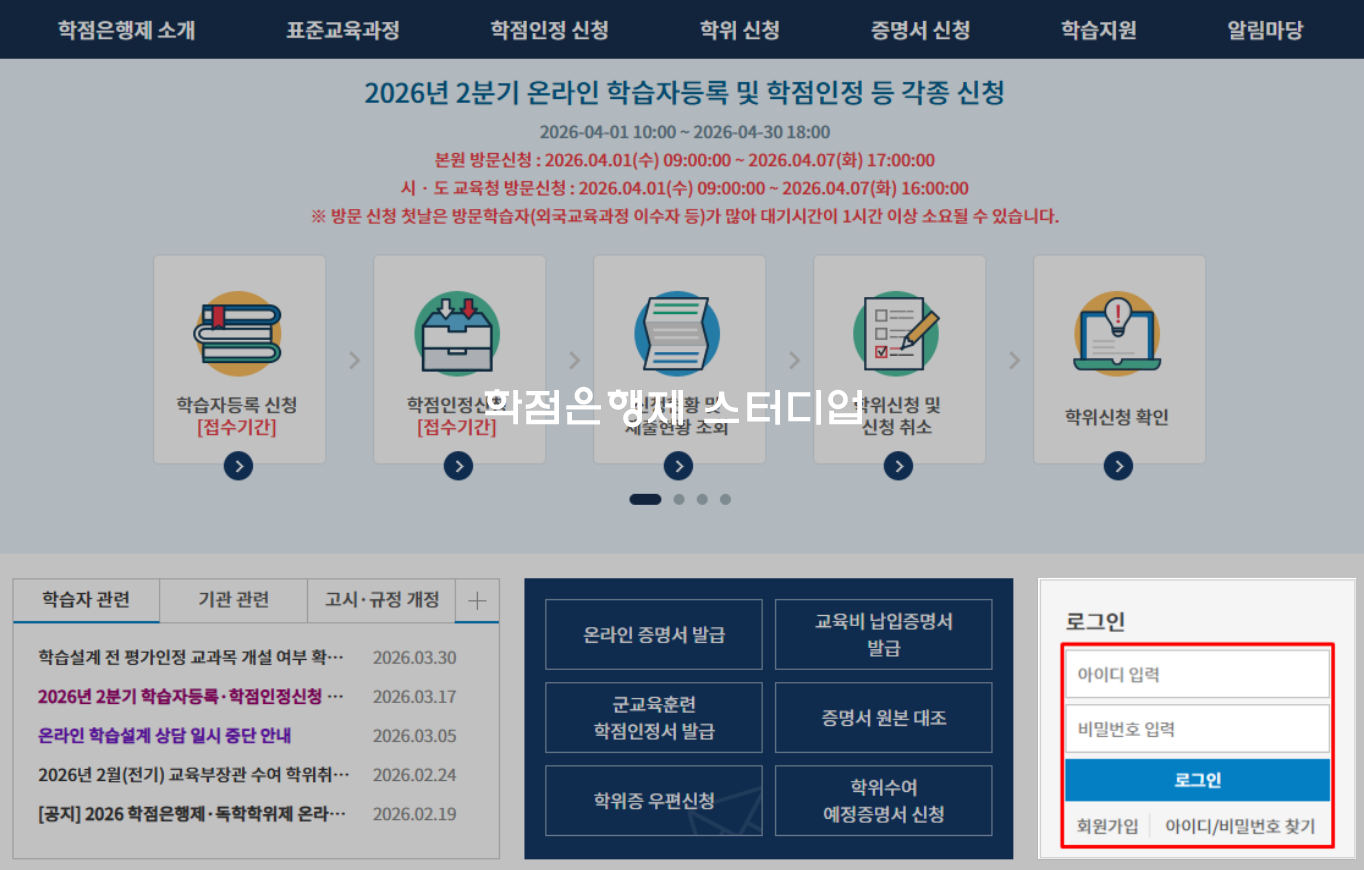1364x870 pixels.
Task: Click arrow button under 학점인정신청 card
Action: (458, 466)
